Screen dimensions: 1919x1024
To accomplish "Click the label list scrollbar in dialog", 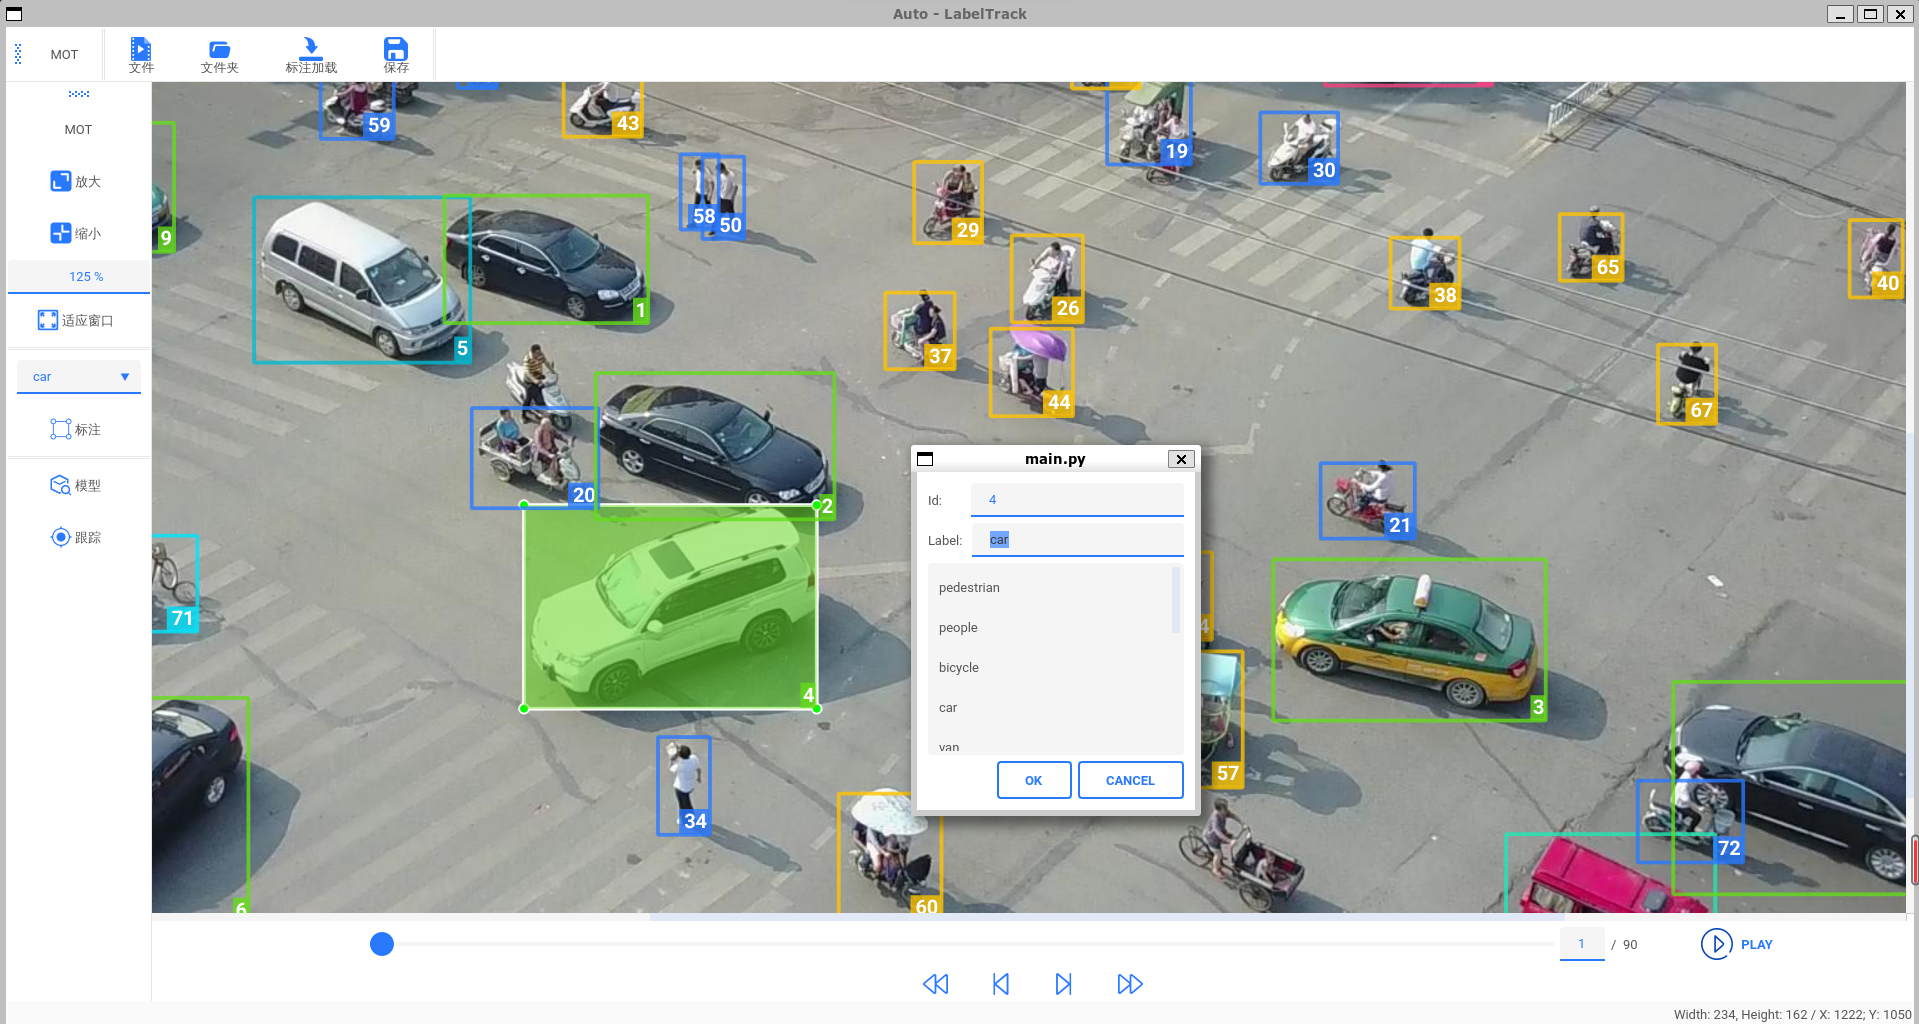I will tap(1176, 600).
